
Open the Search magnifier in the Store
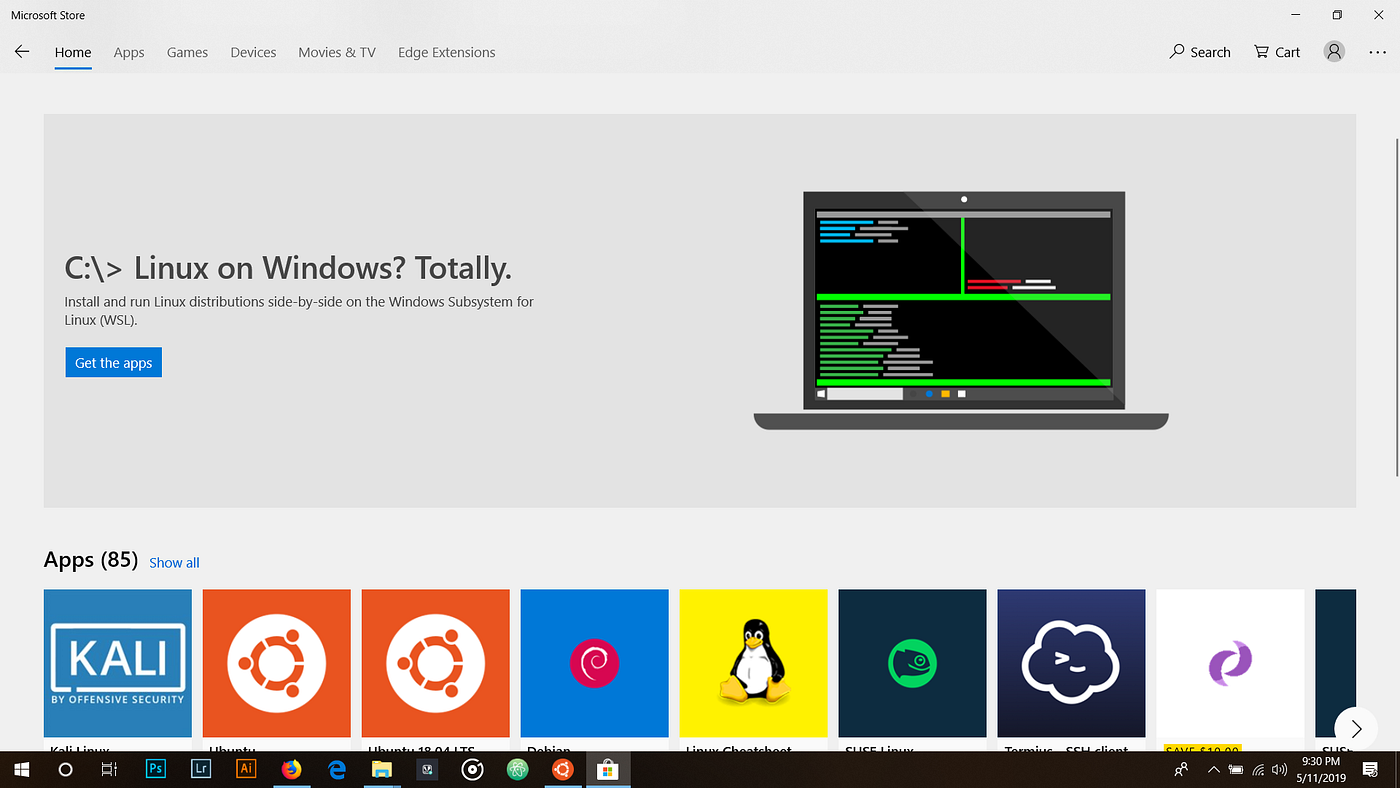coord(1200,52)
